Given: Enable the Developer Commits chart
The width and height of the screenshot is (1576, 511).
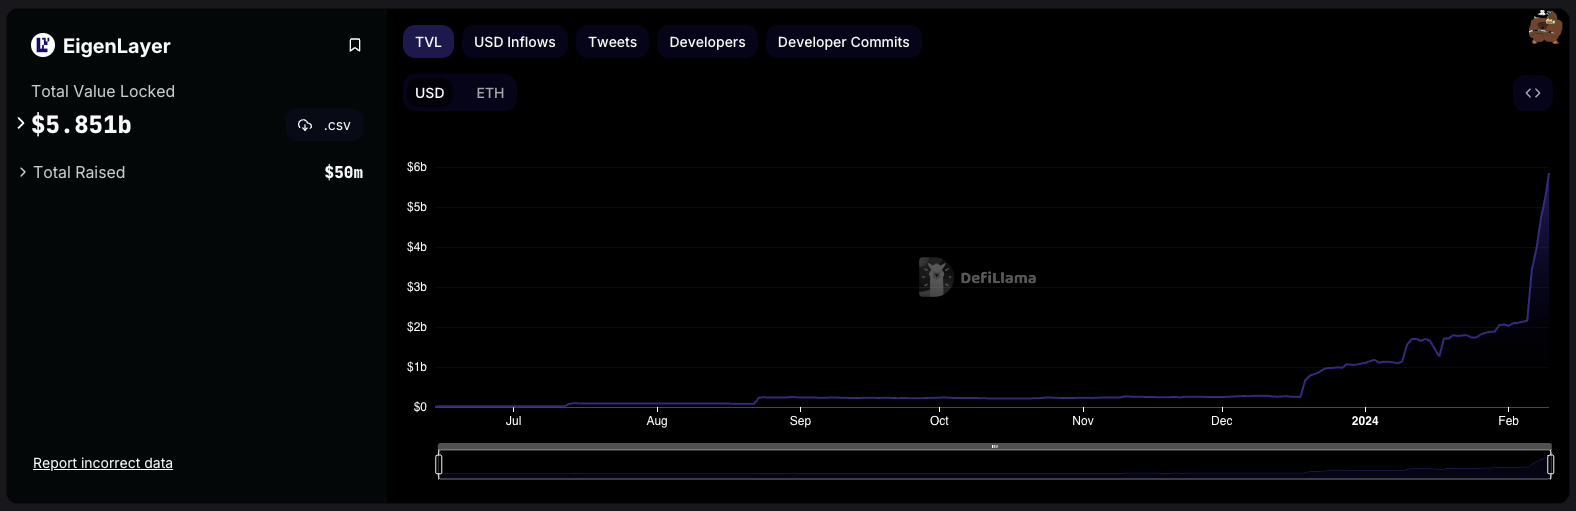Looking at the screenshot, I should click(x=844, y=42).
